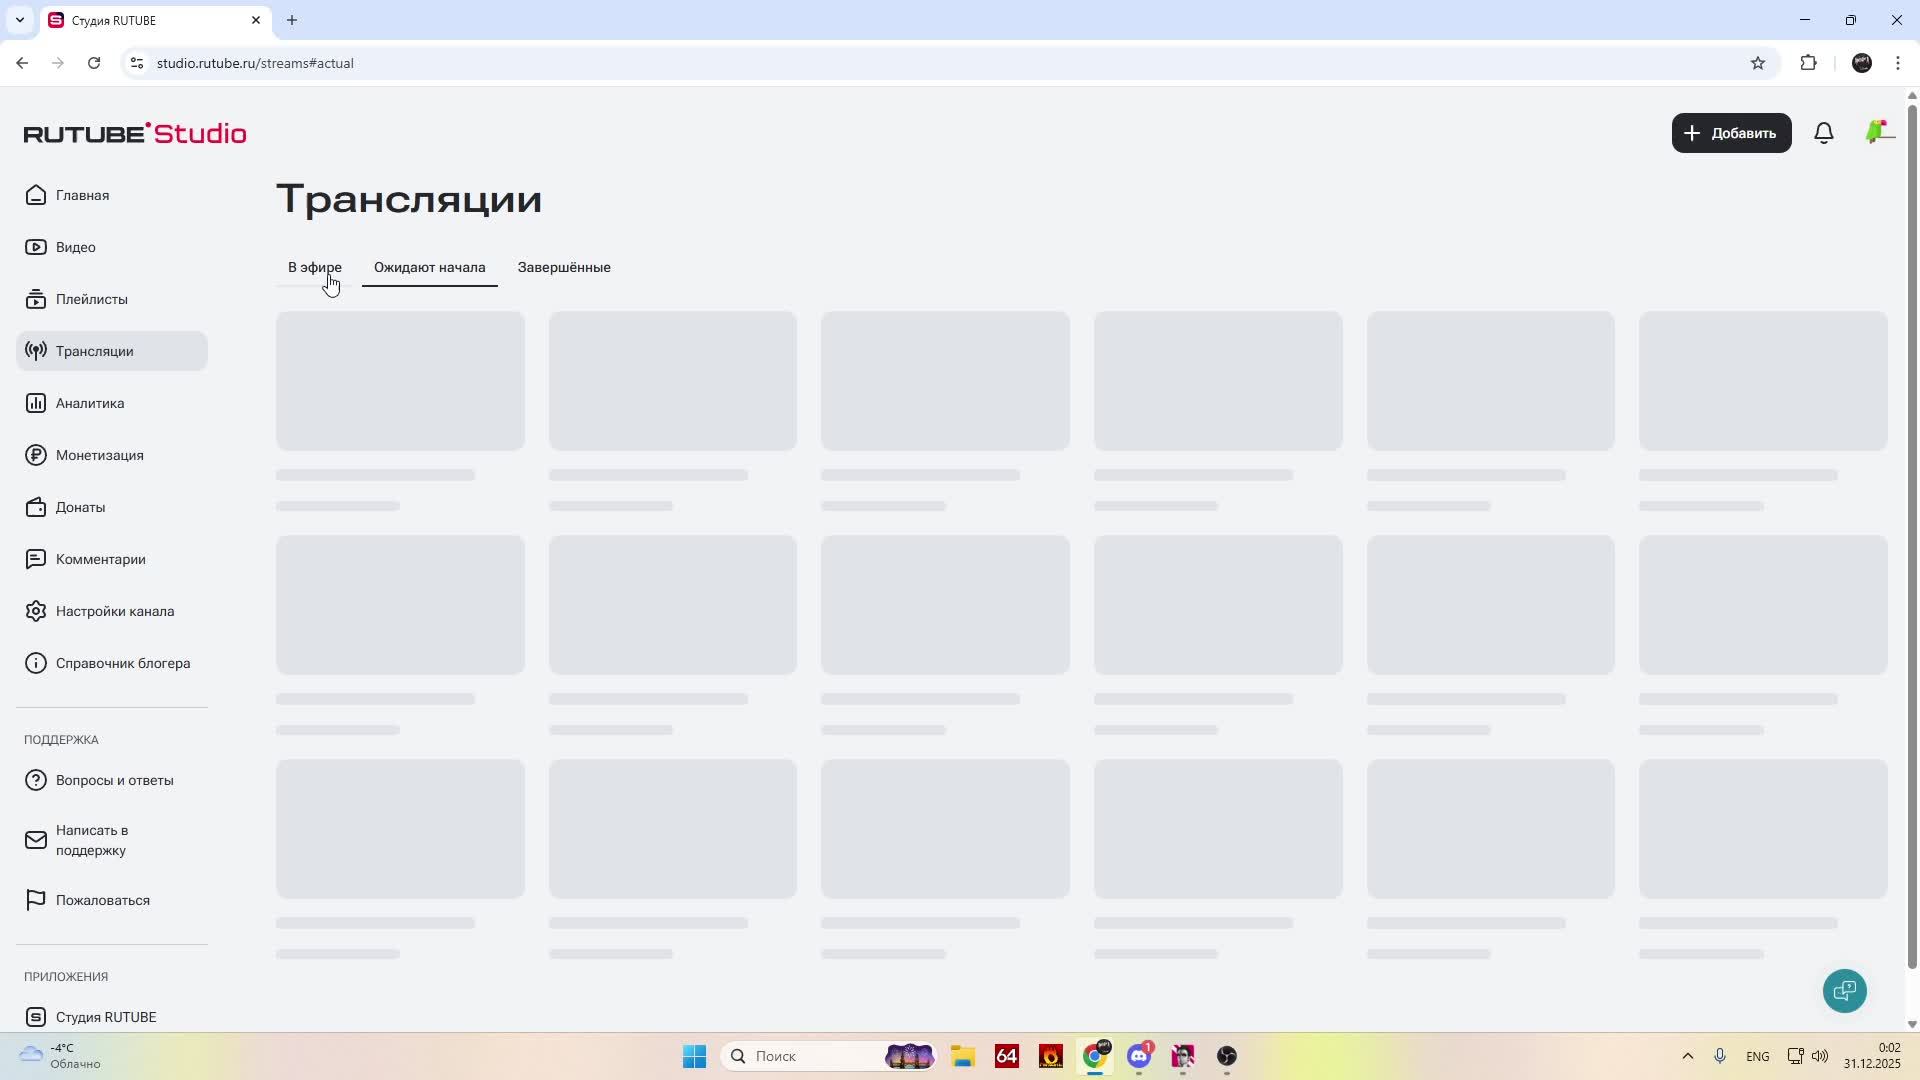Open the user avatar menu
The width and height of the screenshot is (1920, 1080).
(x=1878, y=132)
